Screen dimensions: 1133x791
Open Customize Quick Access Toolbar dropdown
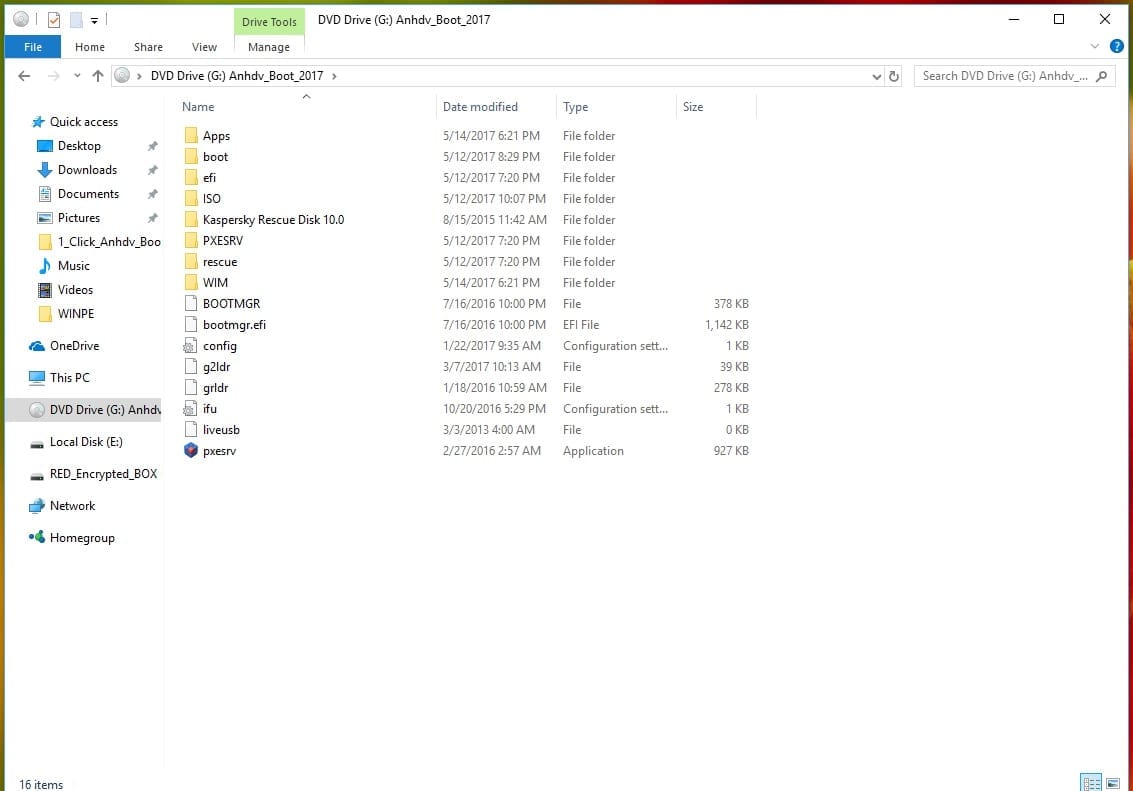coord(94,20)
